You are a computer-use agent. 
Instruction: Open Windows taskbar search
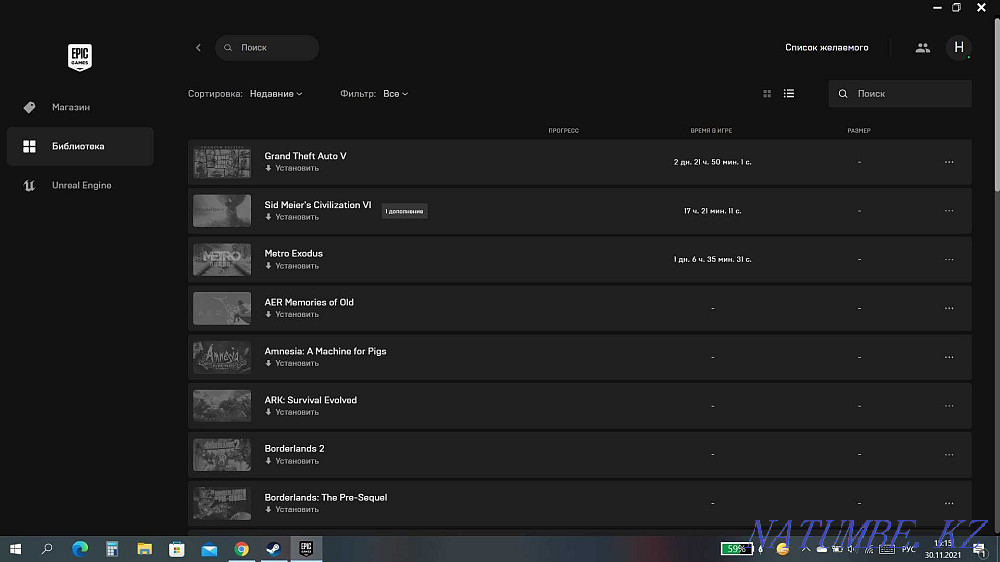pos(47,549)
